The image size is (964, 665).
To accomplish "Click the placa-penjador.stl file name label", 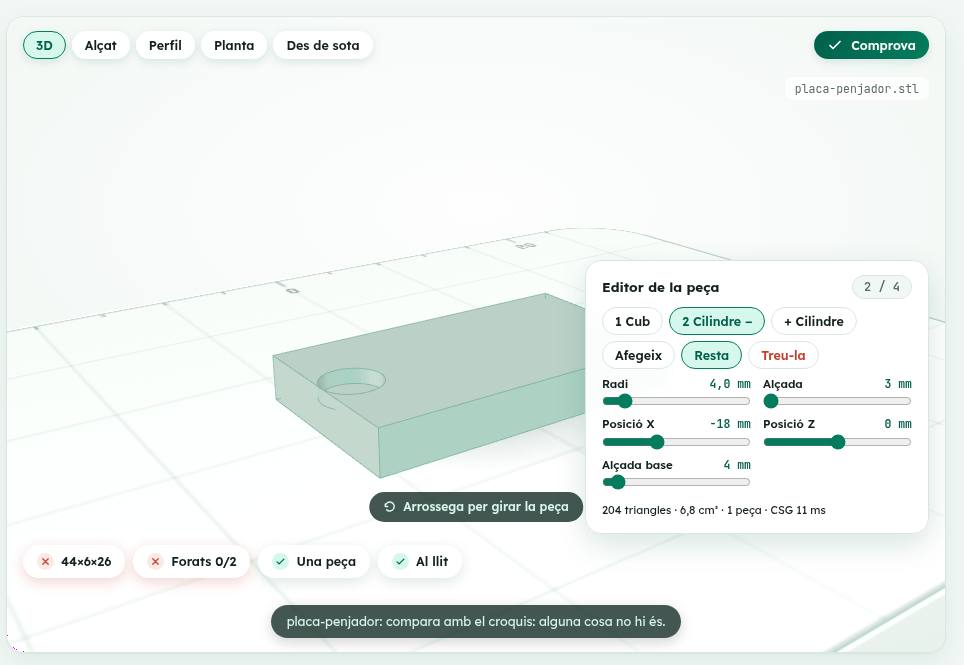I will 856,89.
